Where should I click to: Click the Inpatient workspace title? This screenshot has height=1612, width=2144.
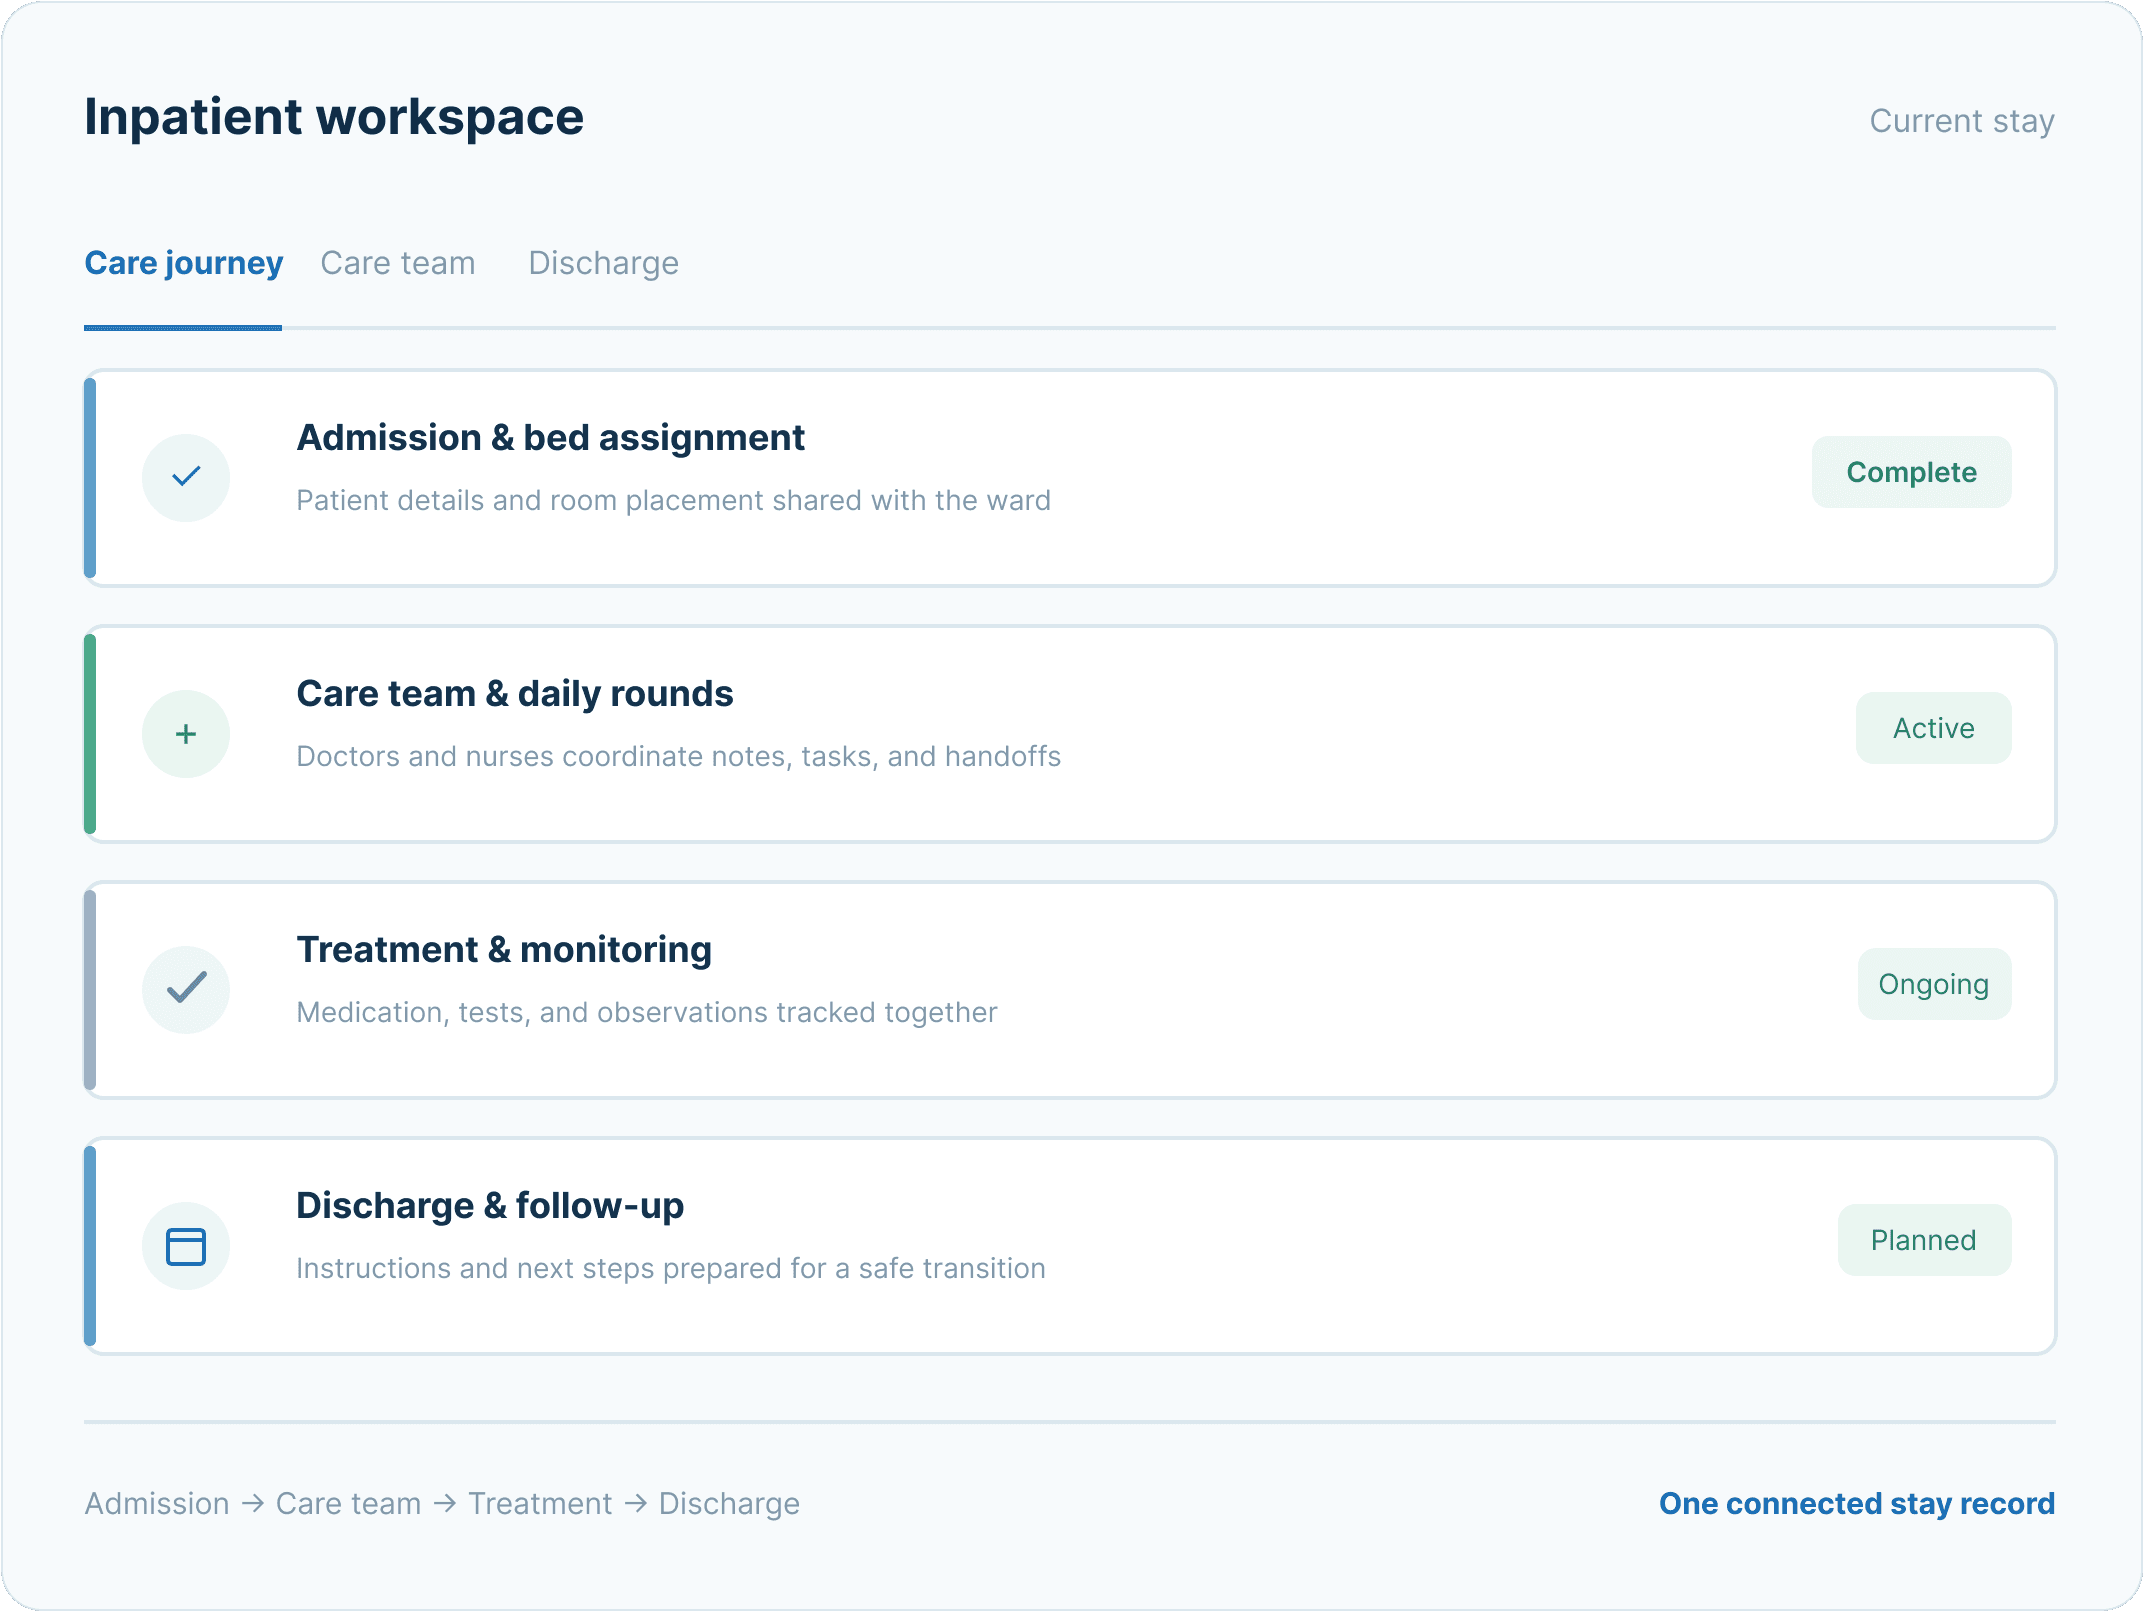(334, 117)
